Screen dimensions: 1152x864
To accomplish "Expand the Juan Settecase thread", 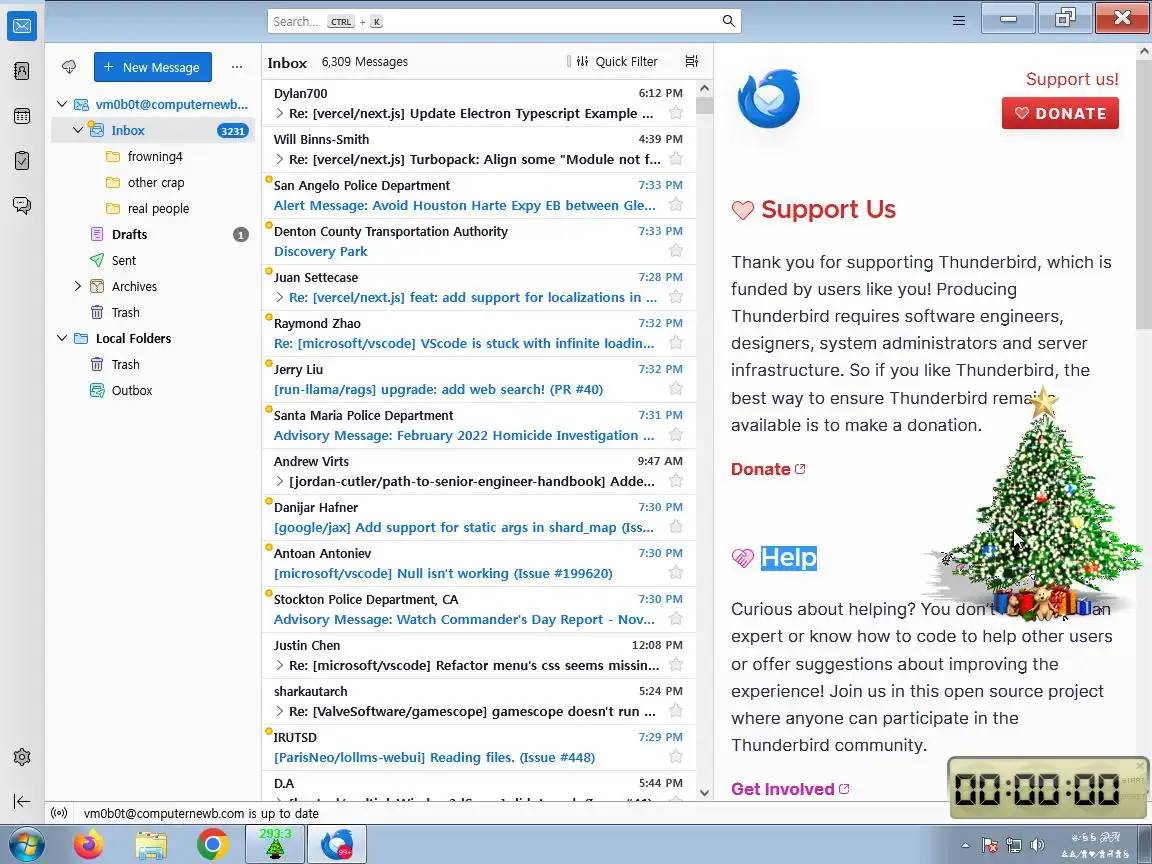I will click(x=280, y=297).
